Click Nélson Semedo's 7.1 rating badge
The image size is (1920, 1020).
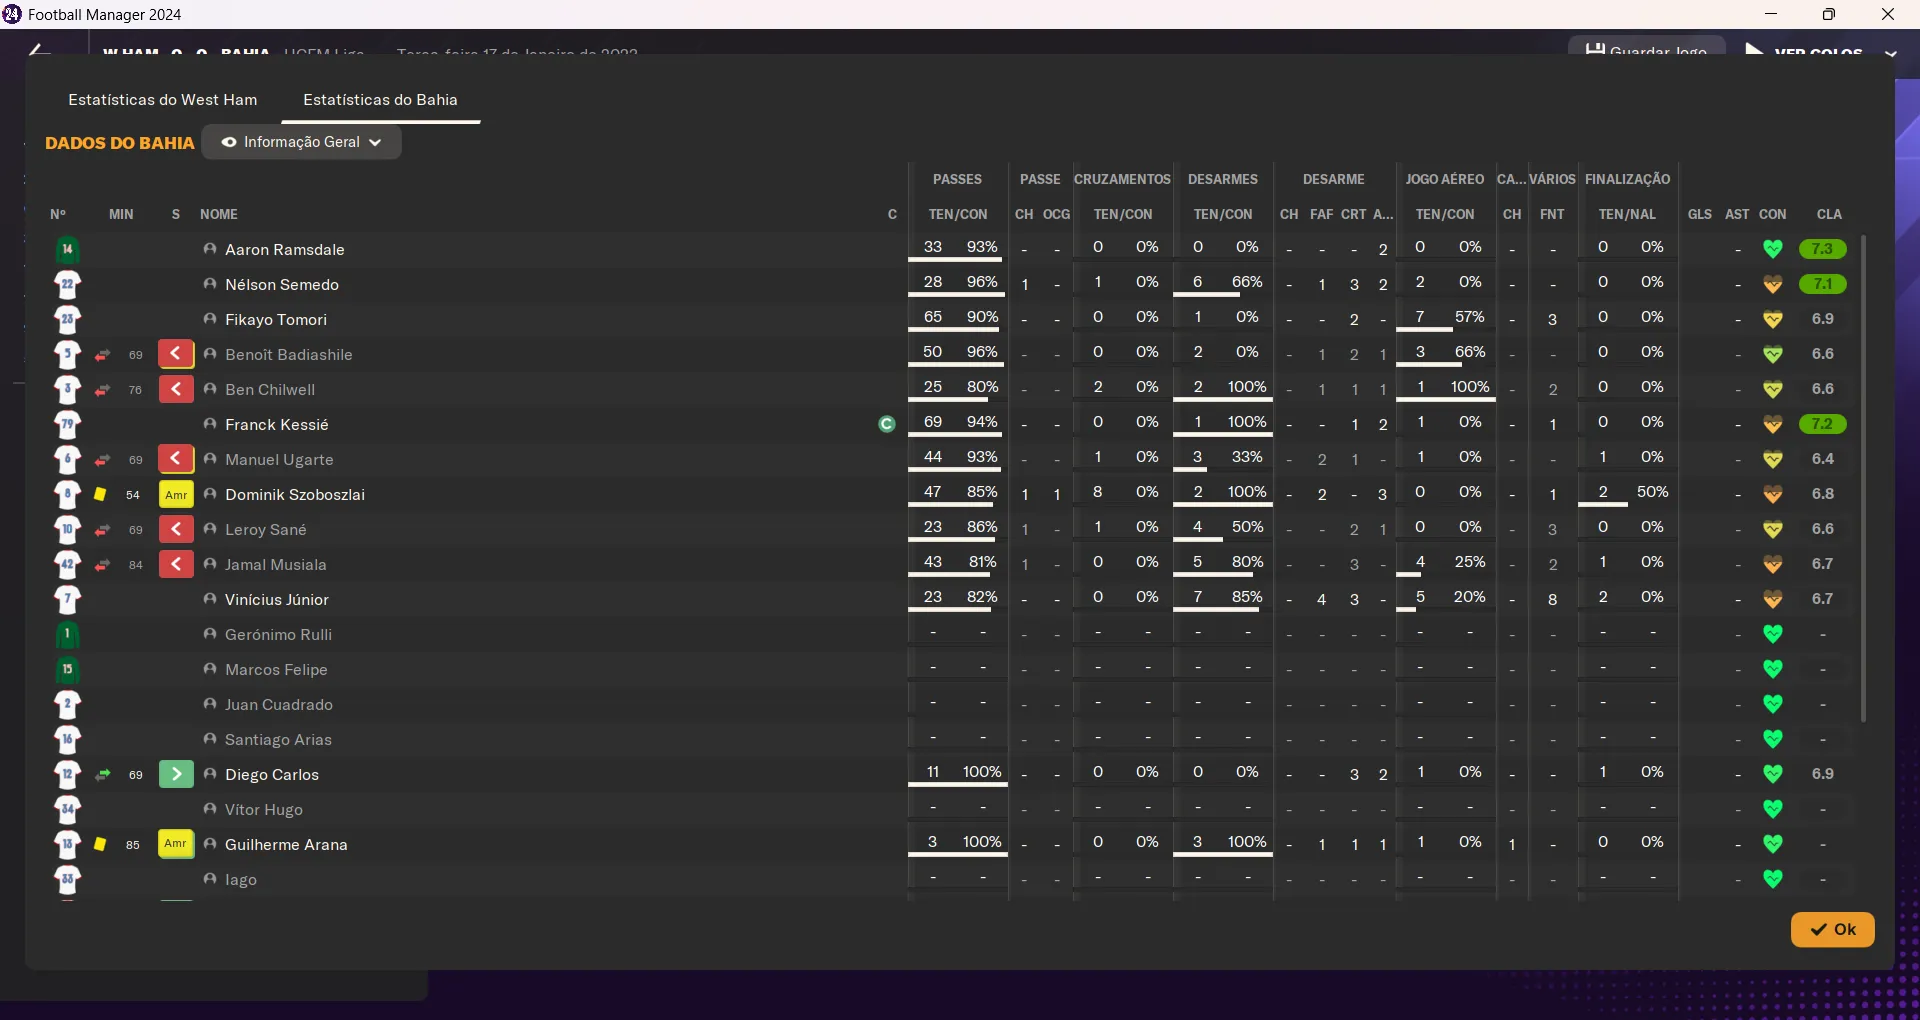1822,284
